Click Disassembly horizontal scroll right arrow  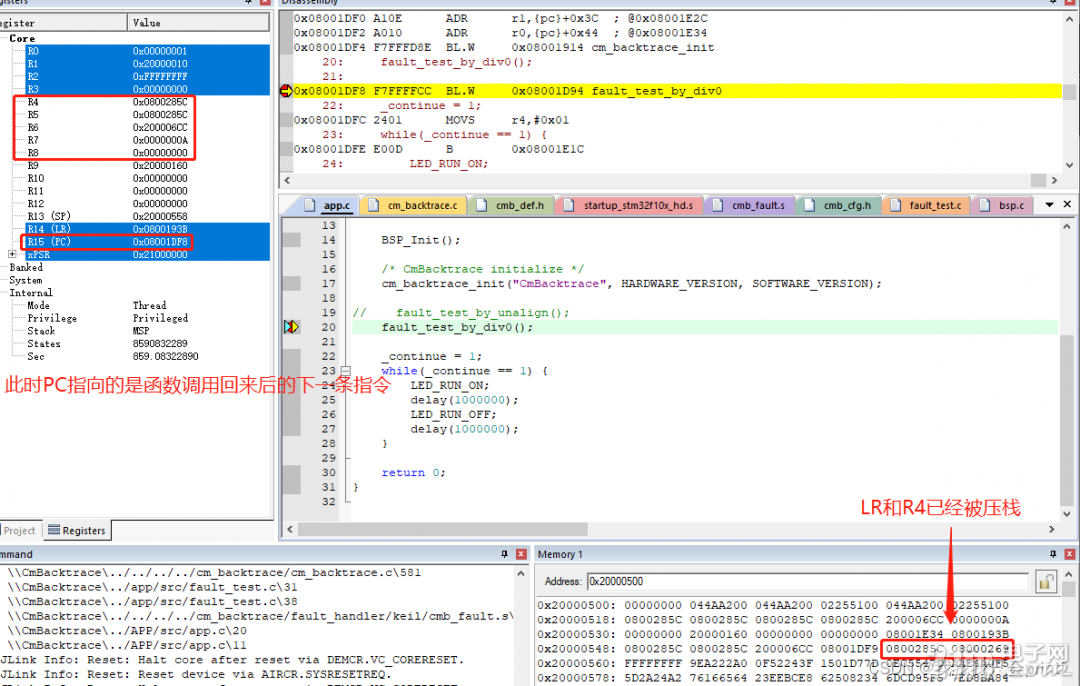[1054, 180]
